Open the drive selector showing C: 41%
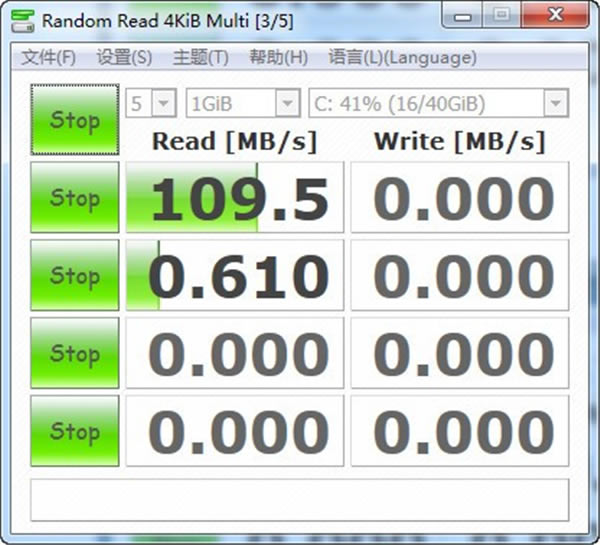 438,103
